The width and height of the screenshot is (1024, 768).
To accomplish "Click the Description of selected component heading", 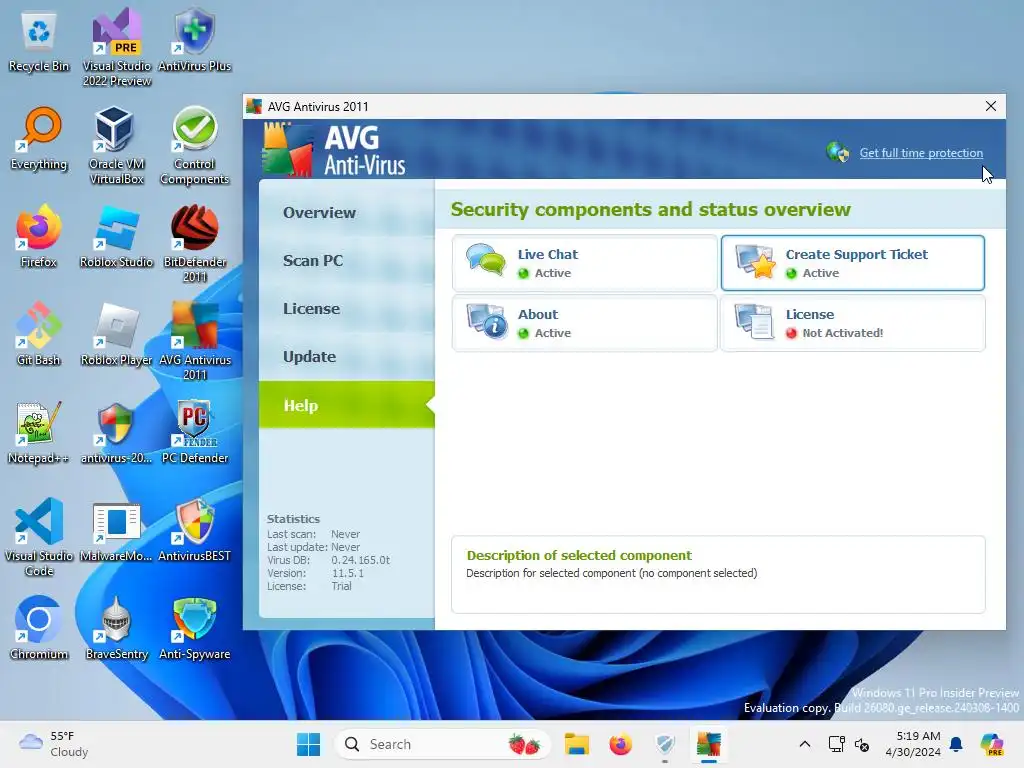I will (x=579, y=555).
